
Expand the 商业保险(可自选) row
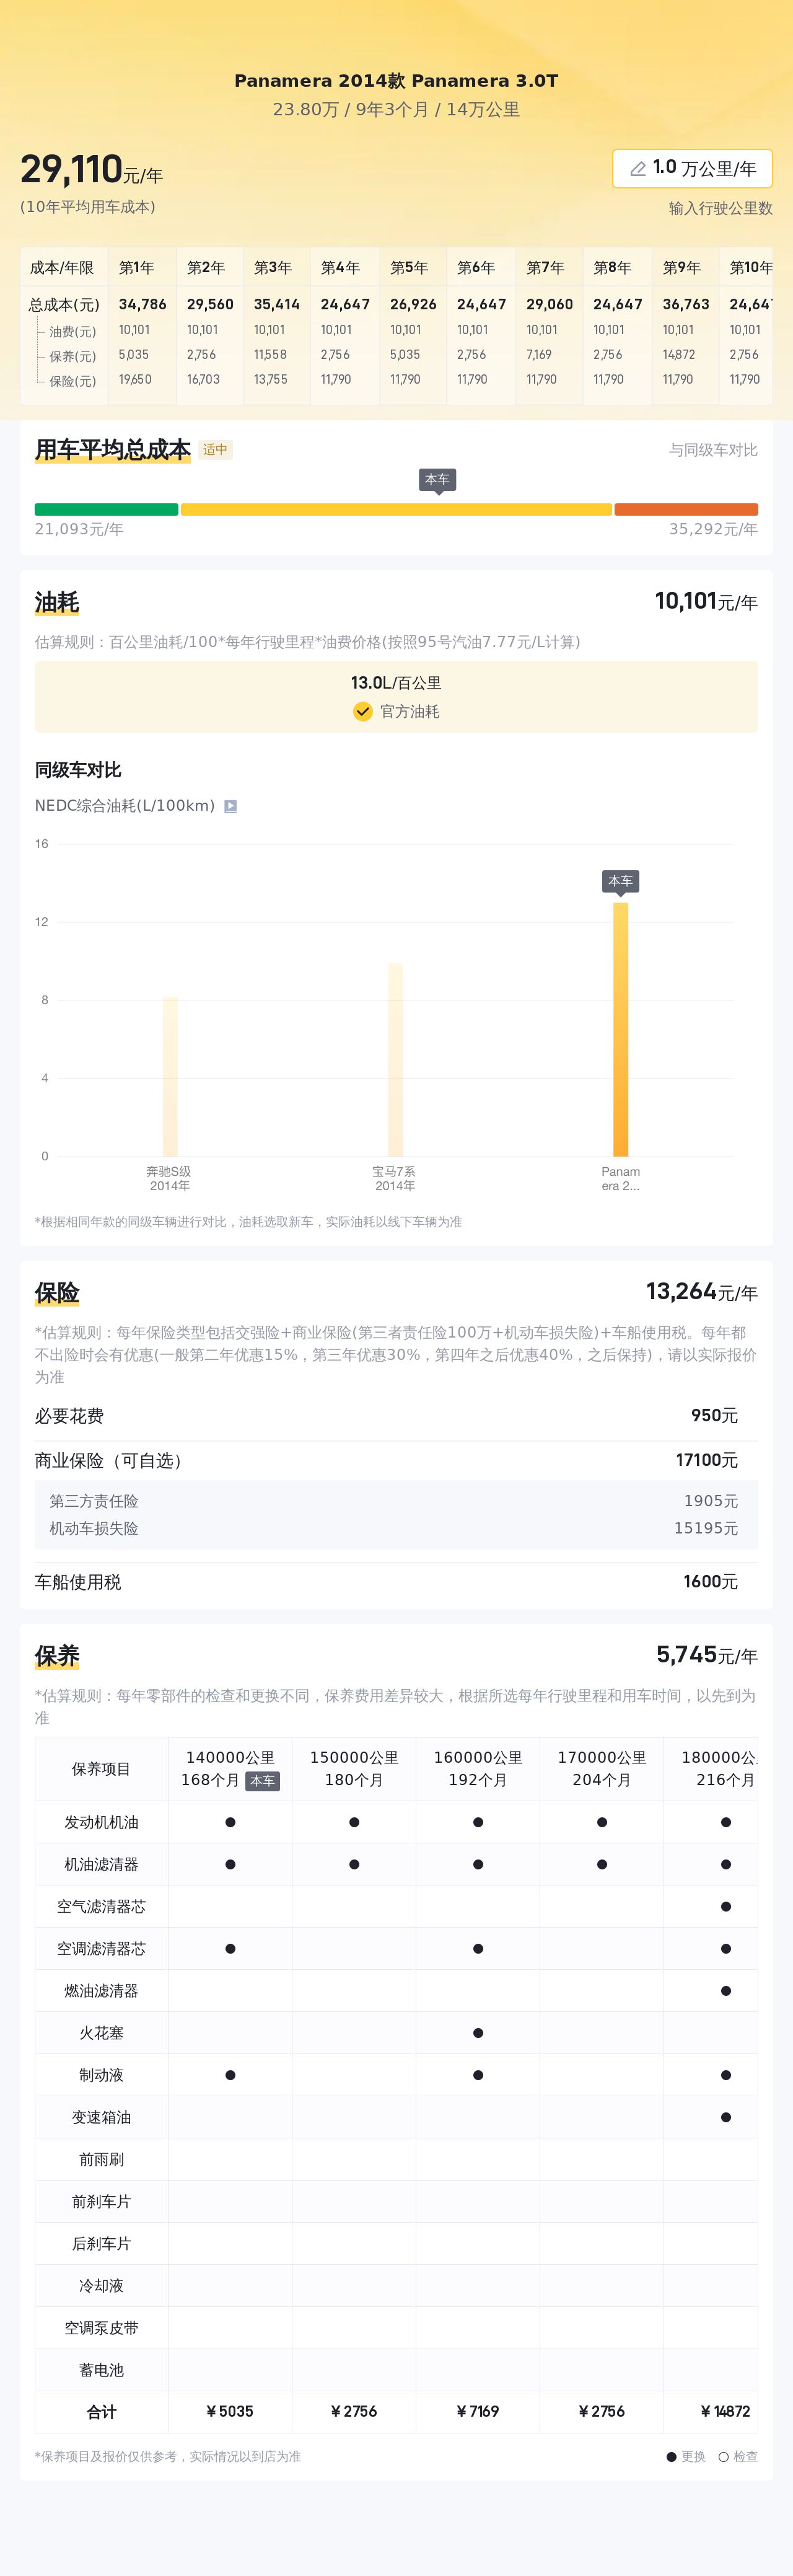[x=396, y=1461]
